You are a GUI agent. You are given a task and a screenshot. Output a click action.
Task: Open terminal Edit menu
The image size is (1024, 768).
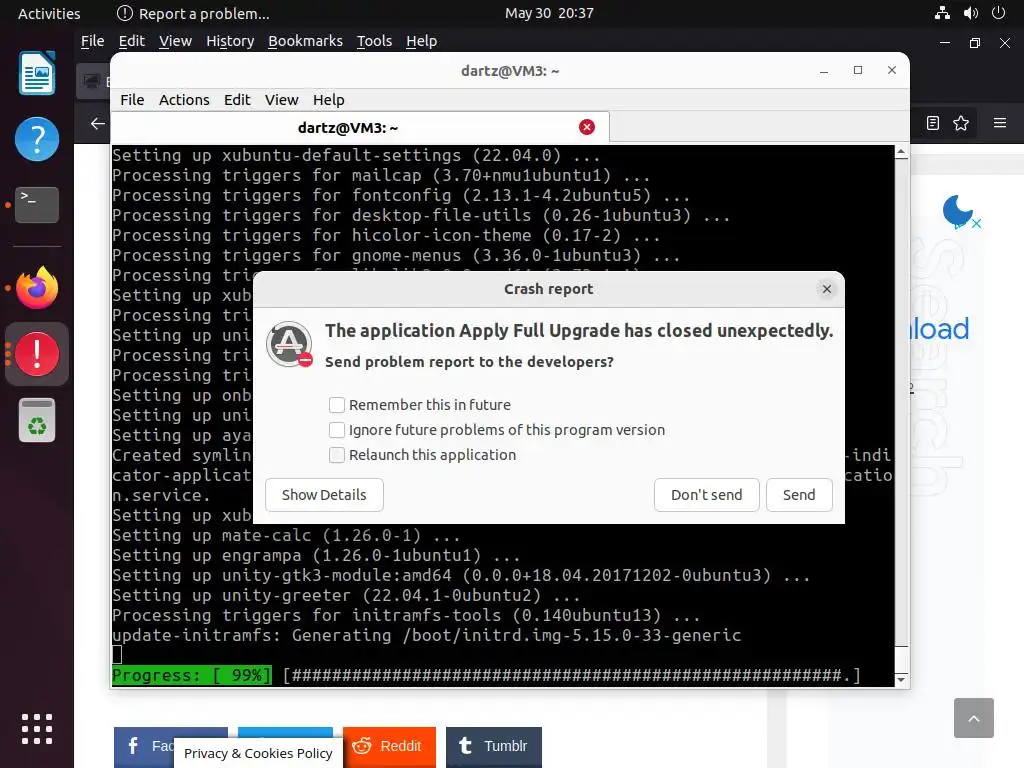coord(237,100)
